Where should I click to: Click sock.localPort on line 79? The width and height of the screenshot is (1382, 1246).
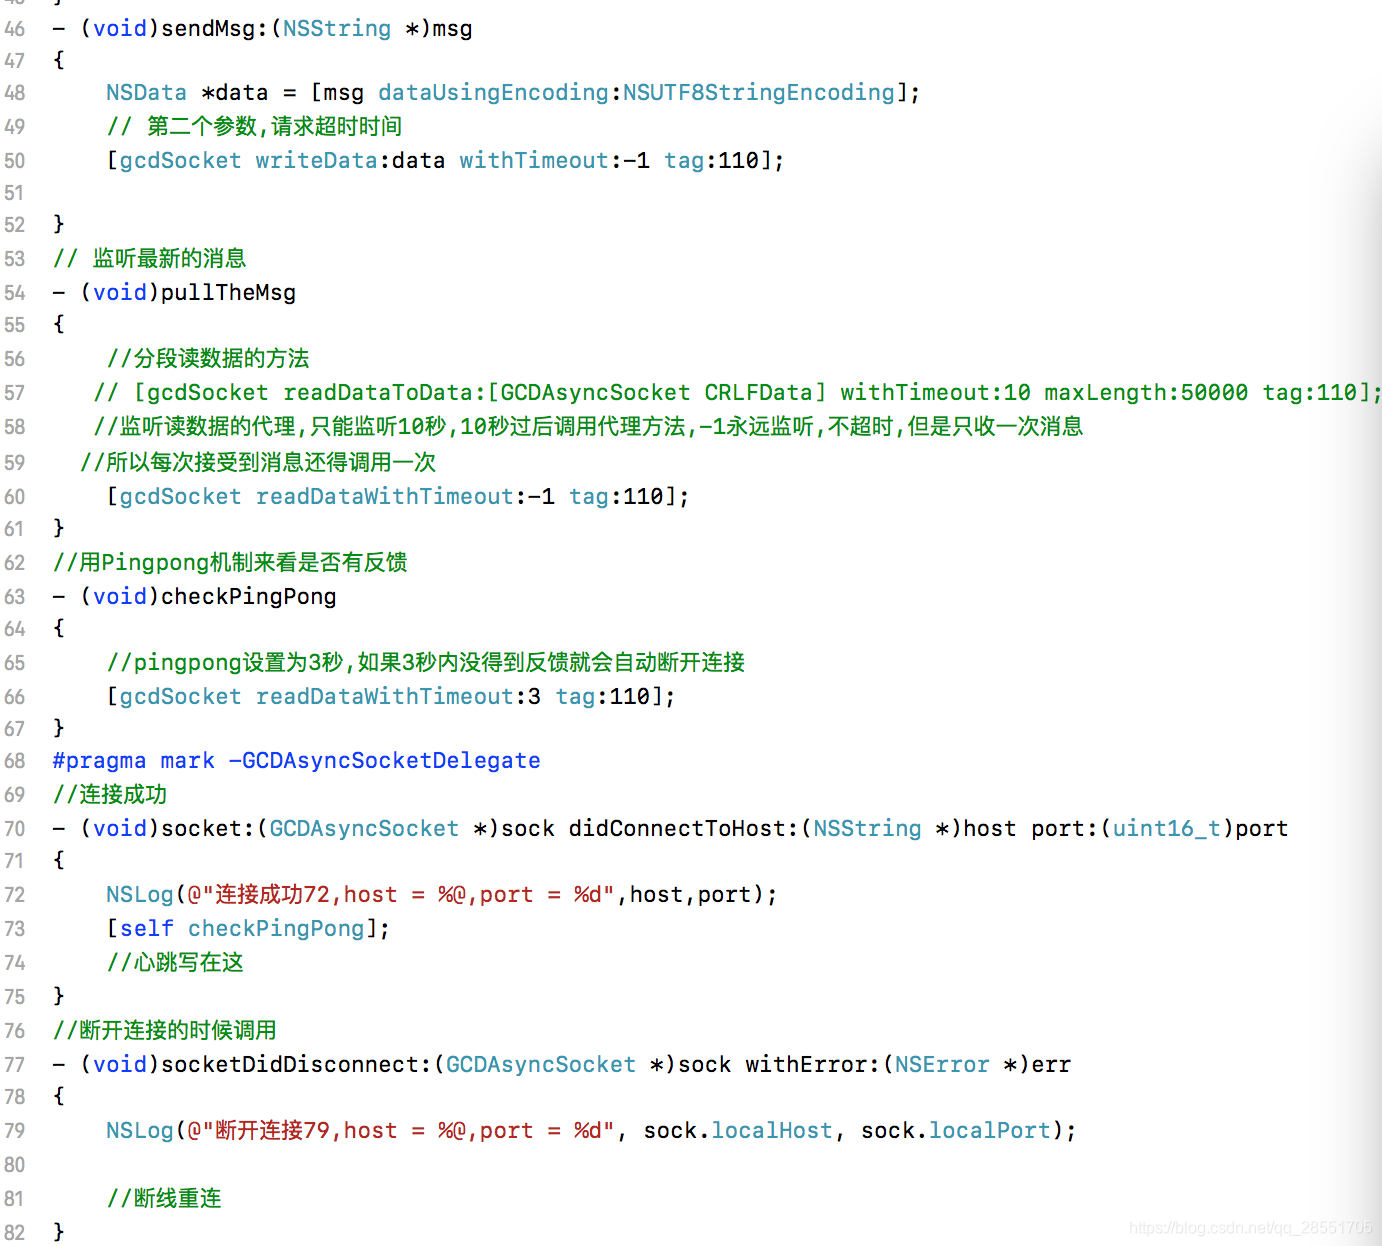pos(956,1131)
